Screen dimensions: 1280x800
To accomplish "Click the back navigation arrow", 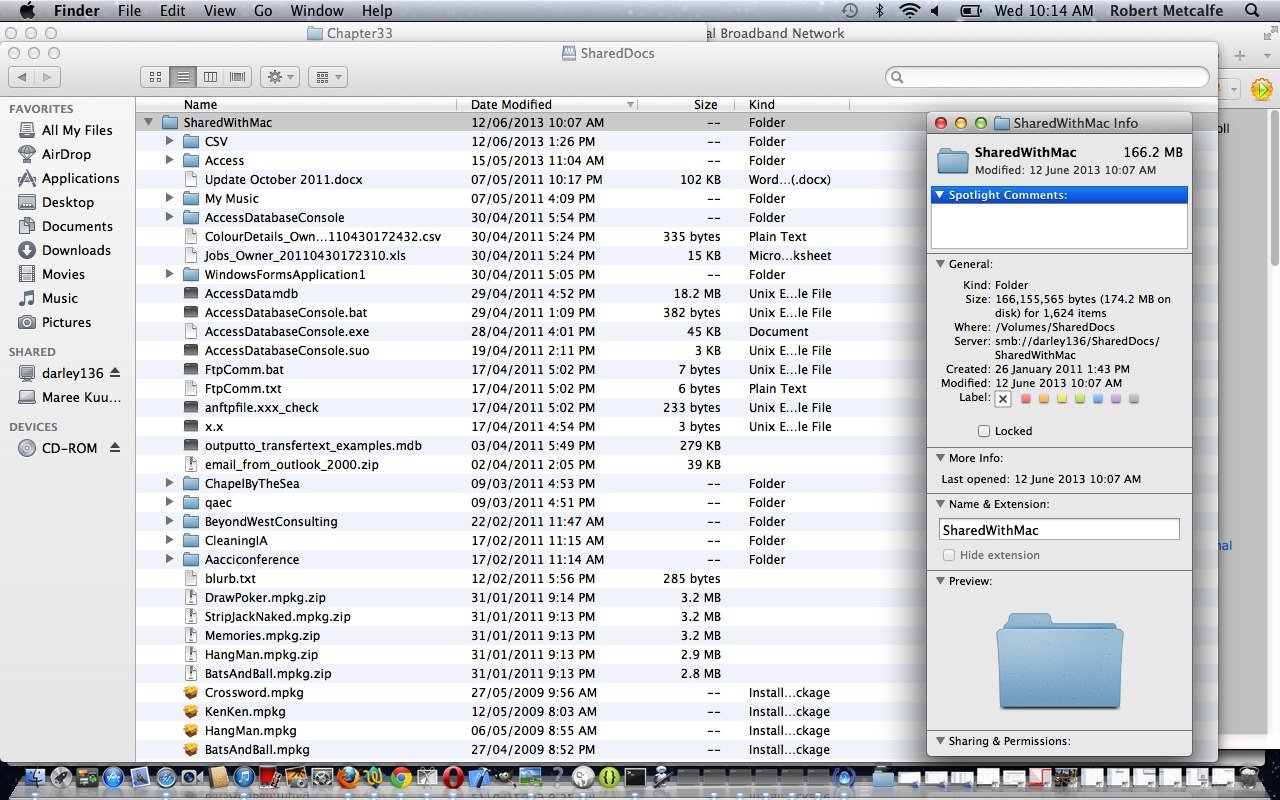I will pos(22,77).
